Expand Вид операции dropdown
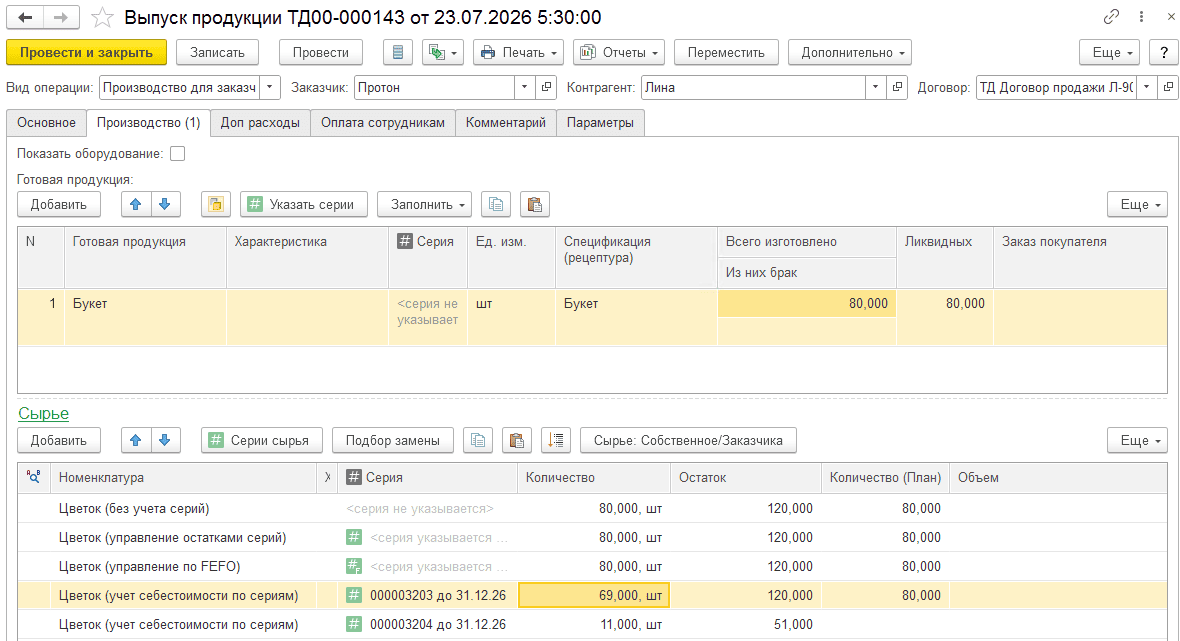Screen dimensions: 1180x641 pos(270,87)
